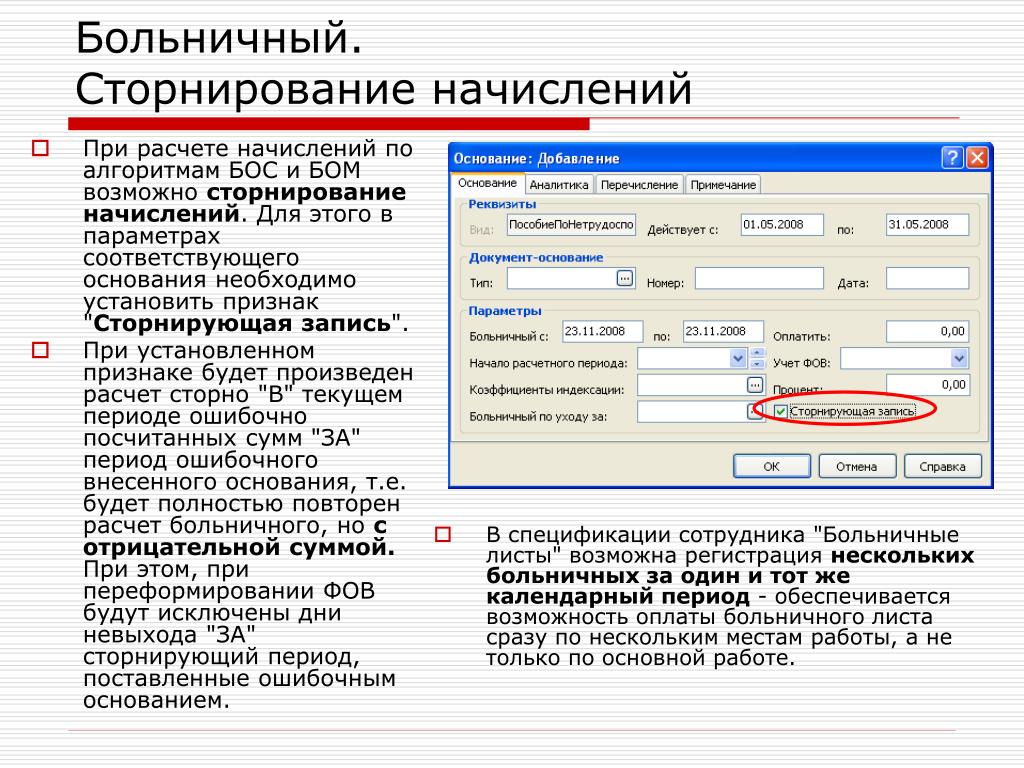Toggle the Сторнирующая запись checkbox
The height and width of the screenshot is (768, 1024).
tap(780, 411)
